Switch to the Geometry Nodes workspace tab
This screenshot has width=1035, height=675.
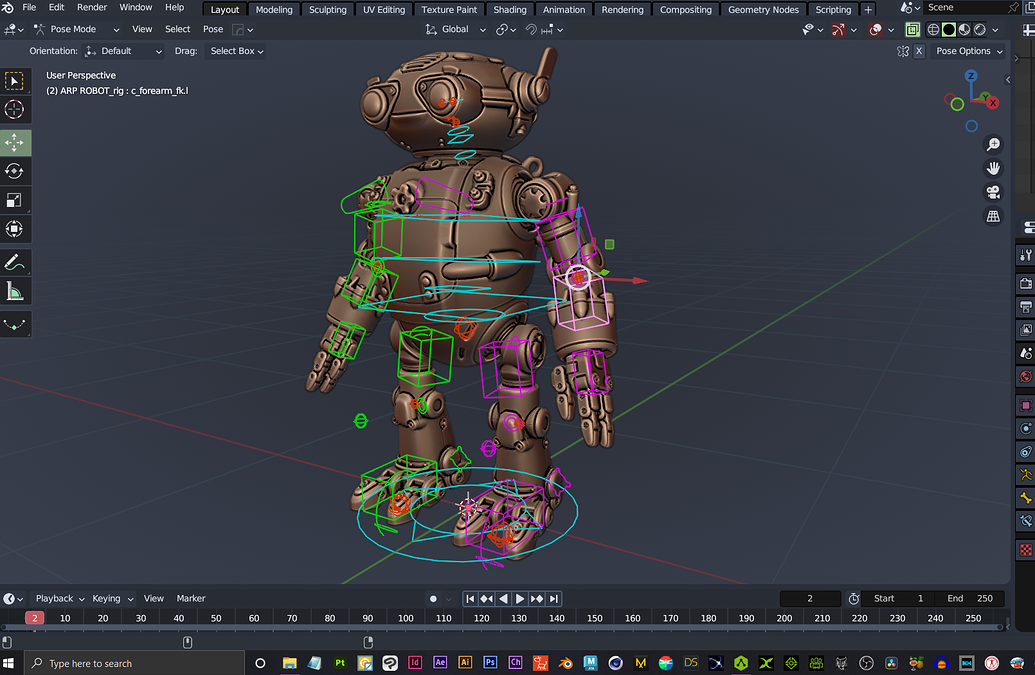pyautogui.click(x=763, y=10)
